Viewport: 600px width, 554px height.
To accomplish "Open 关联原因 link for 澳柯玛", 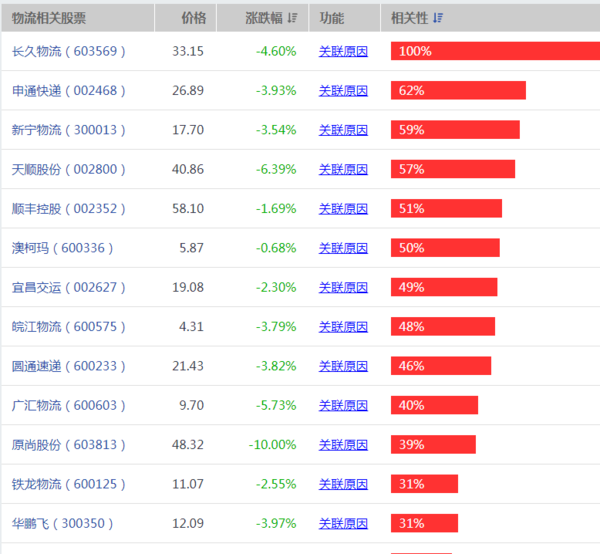I will [343, 248].
